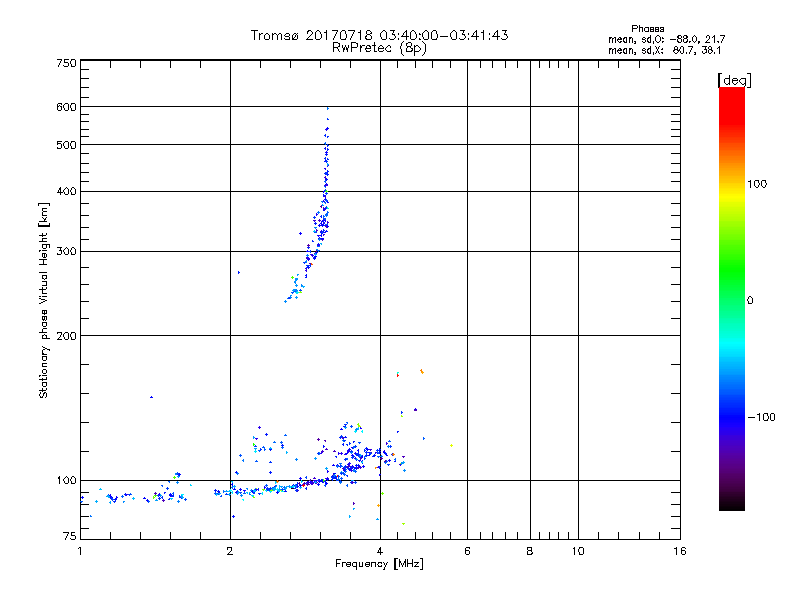Click the 'mean, sd,X: 80.7, 38.1' statistic
Viewport: 800px width, 600px height.
point(664,50)
